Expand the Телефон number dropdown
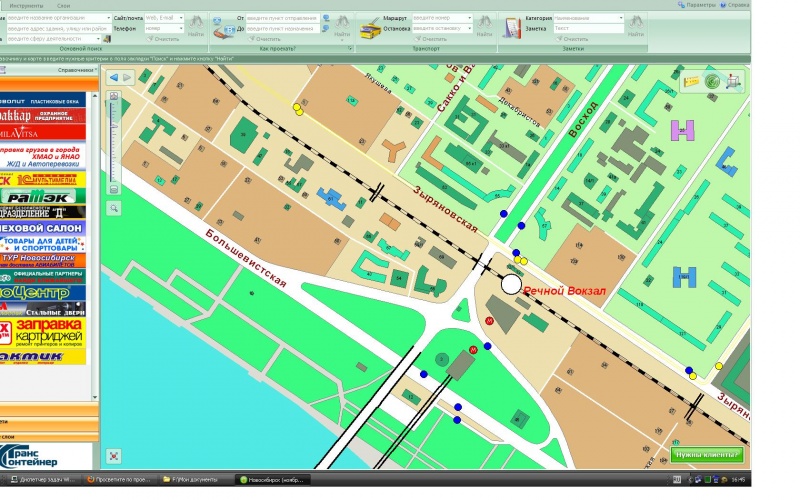Screen dimensions: 800x500 tap(181, 29)
